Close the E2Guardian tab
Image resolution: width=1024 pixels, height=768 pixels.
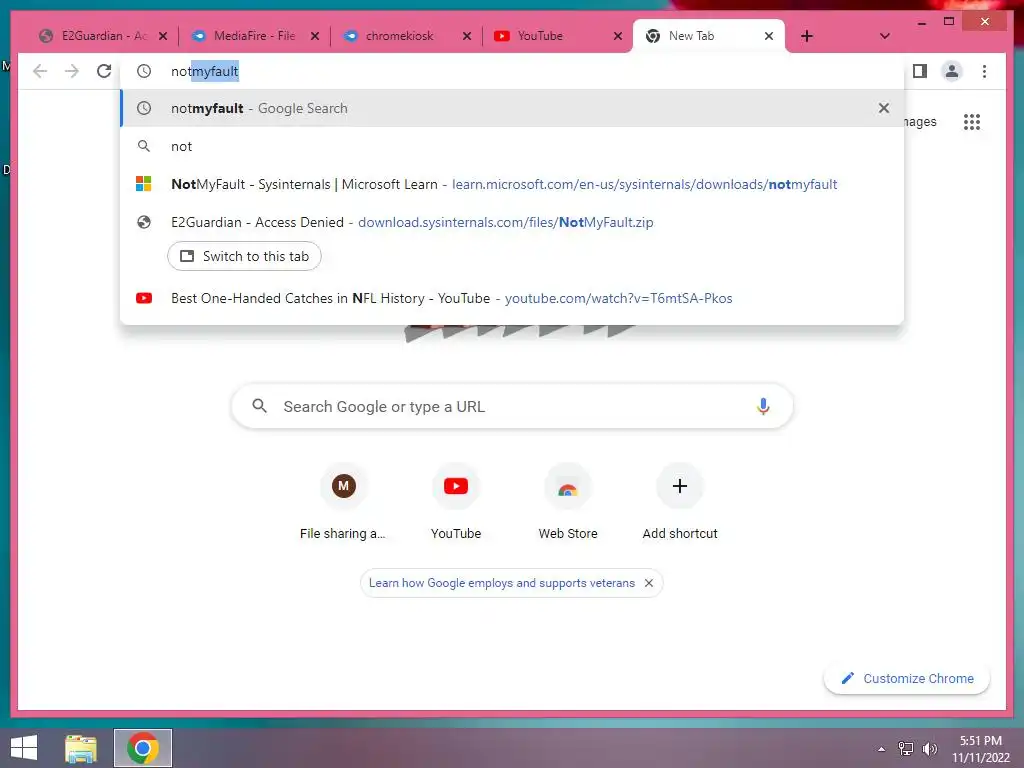(163, 36)
